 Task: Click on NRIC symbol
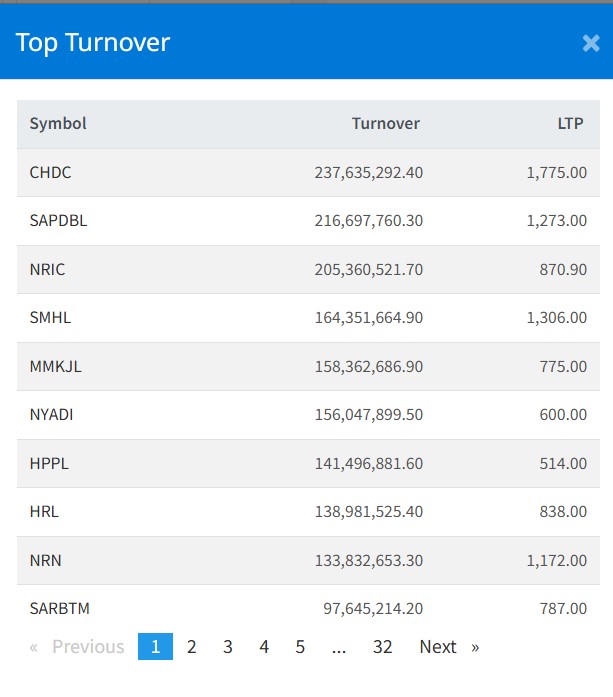coord(47,270)
